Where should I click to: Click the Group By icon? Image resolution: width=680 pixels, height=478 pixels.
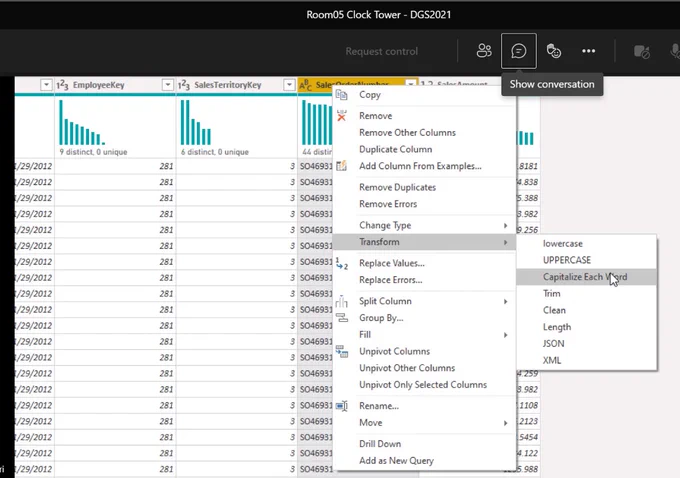point(342,318)
